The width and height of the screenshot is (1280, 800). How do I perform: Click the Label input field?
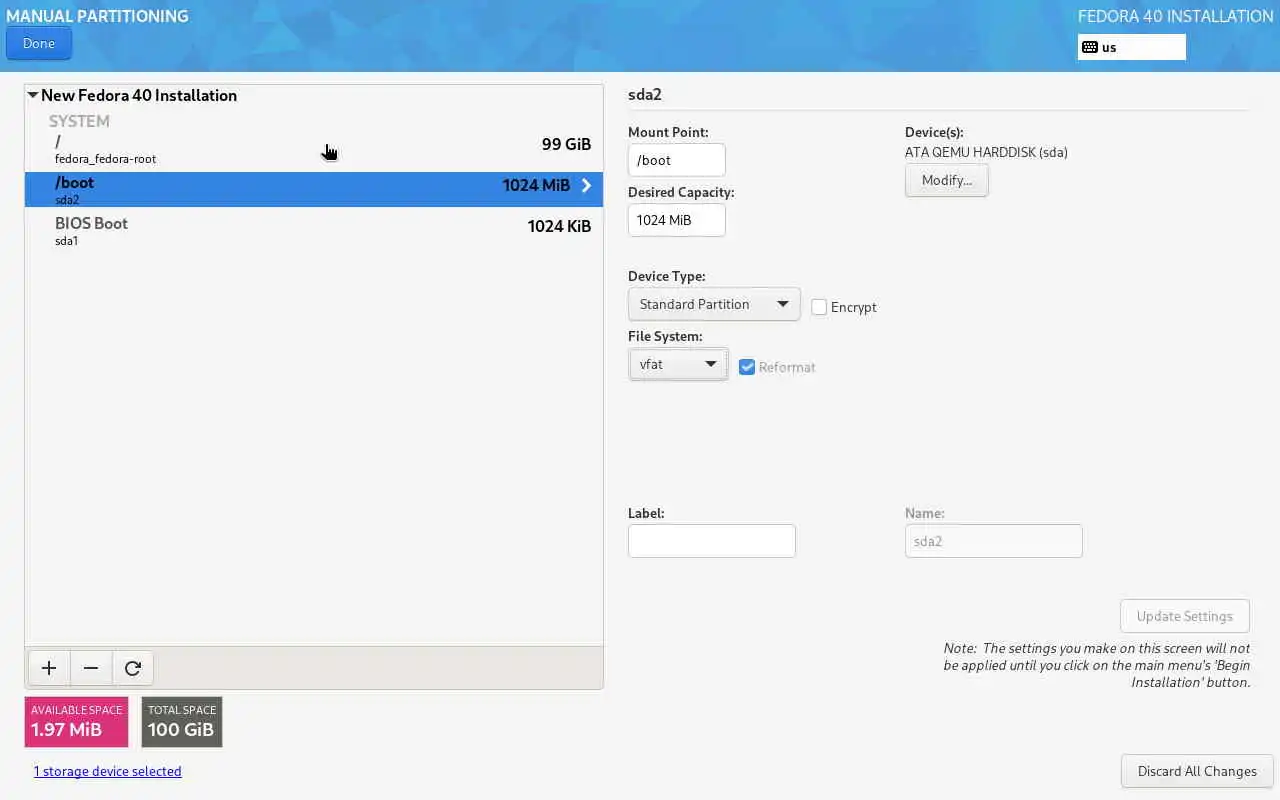[712, 541]
